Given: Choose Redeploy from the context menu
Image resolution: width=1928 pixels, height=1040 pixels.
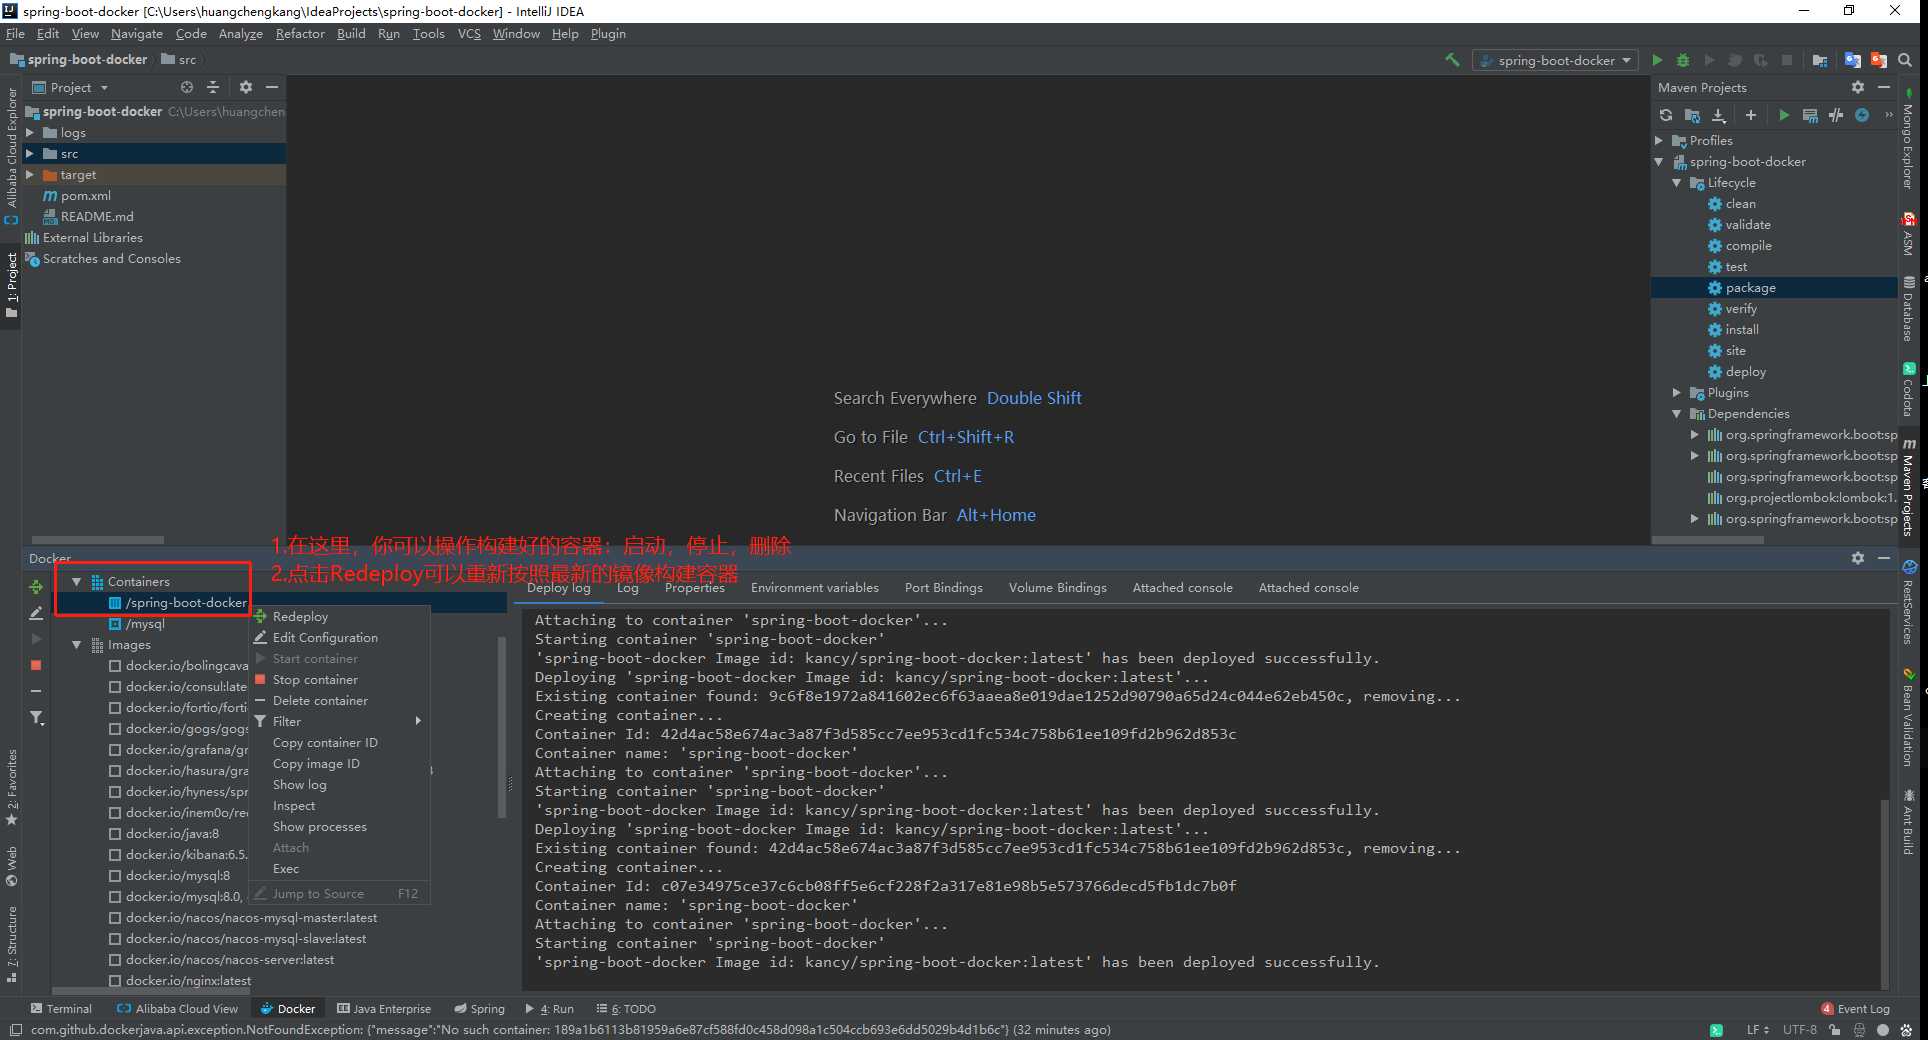Looking at the screenshot, I should [340, 617].
